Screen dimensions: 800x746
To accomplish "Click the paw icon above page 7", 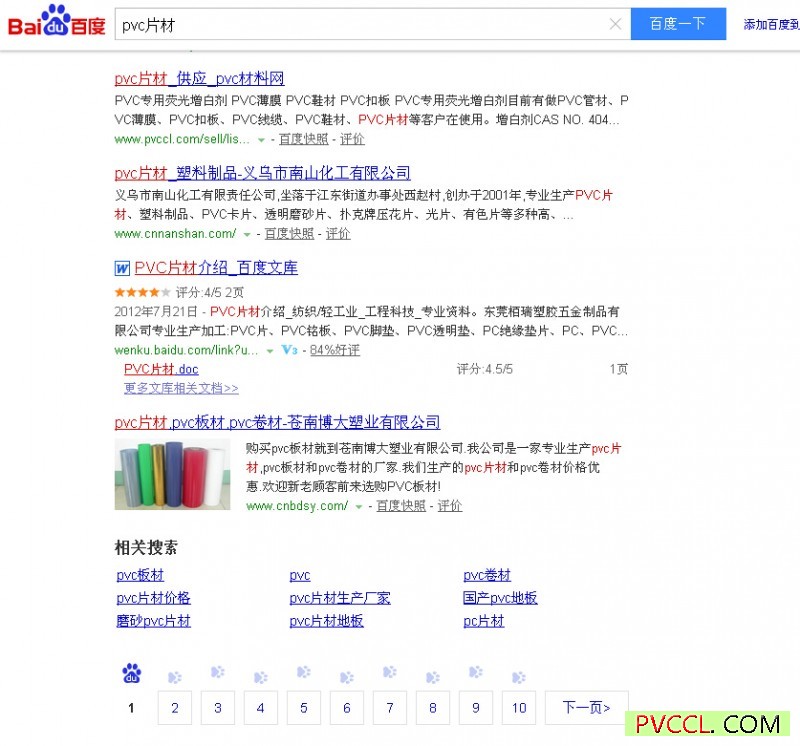I will pyautogui.click(x=390, y=672).
